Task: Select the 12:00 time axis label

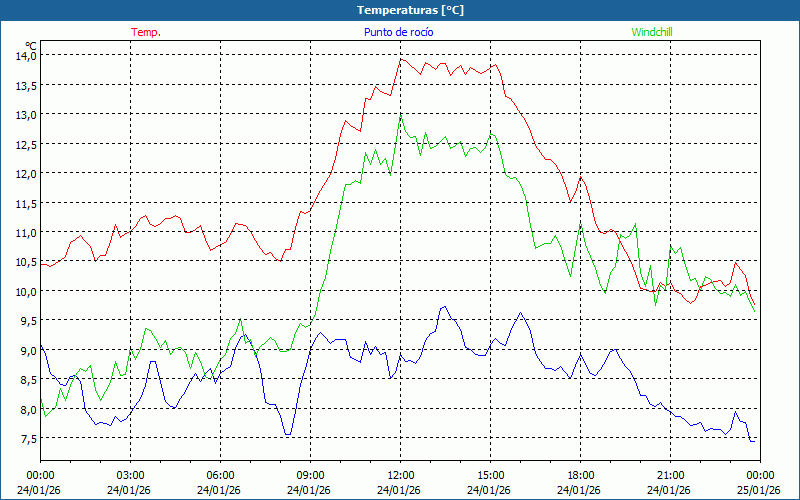Action: tap(400, 475)
